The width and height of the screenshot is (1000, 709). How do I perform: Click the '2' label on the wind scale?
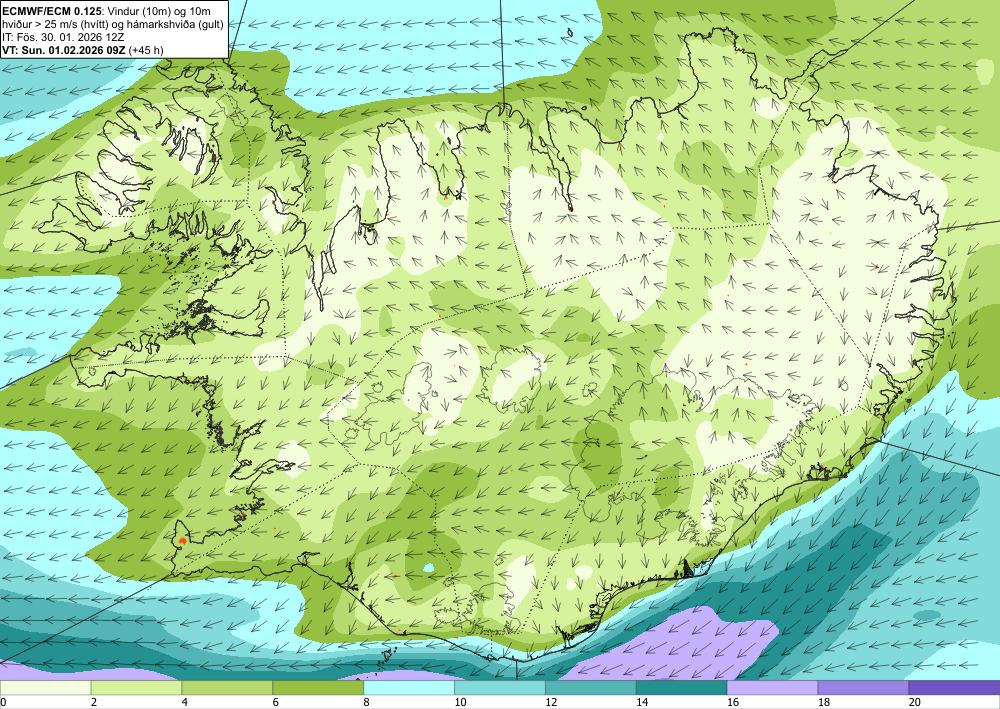click(94, 703)
